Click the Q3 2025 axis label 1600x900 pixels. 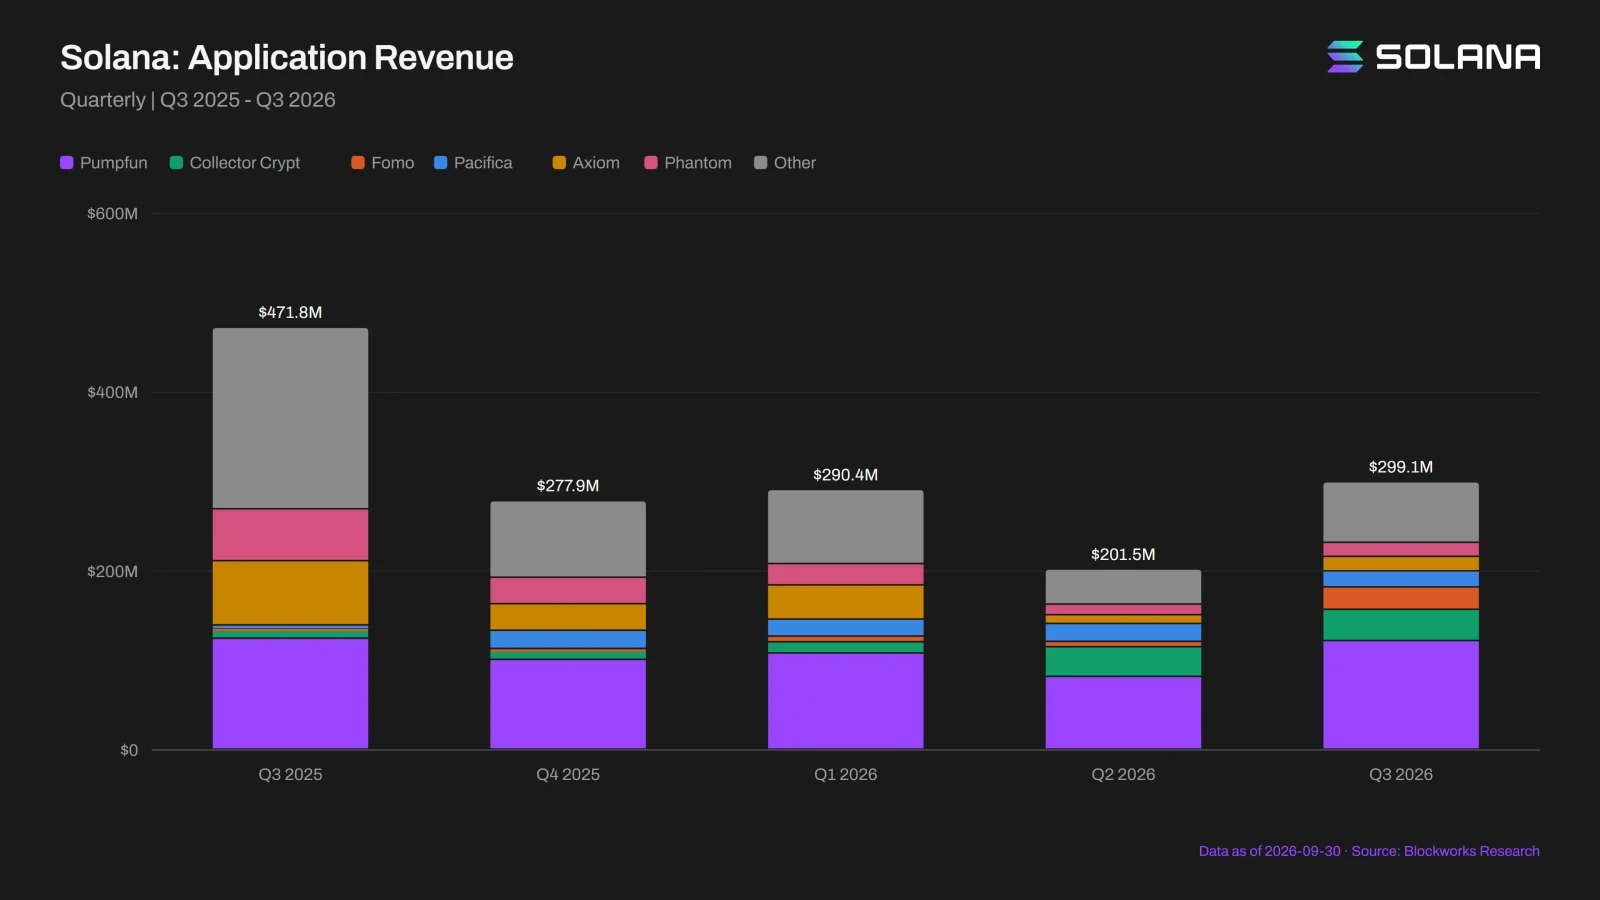click(290, 774)
